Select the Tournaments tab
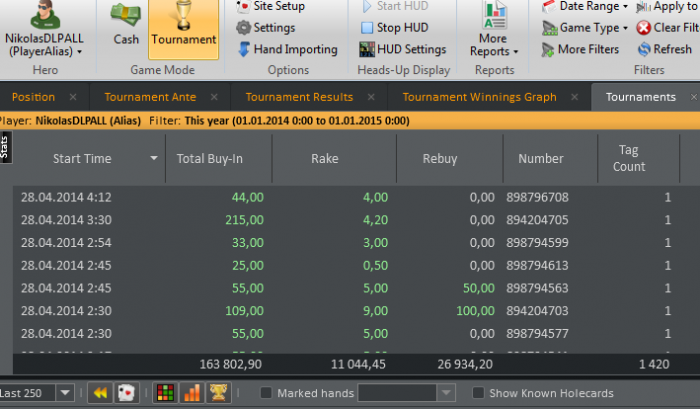This screenshot has height=409, width=700. pyautogui.click(x=641, y=97)
